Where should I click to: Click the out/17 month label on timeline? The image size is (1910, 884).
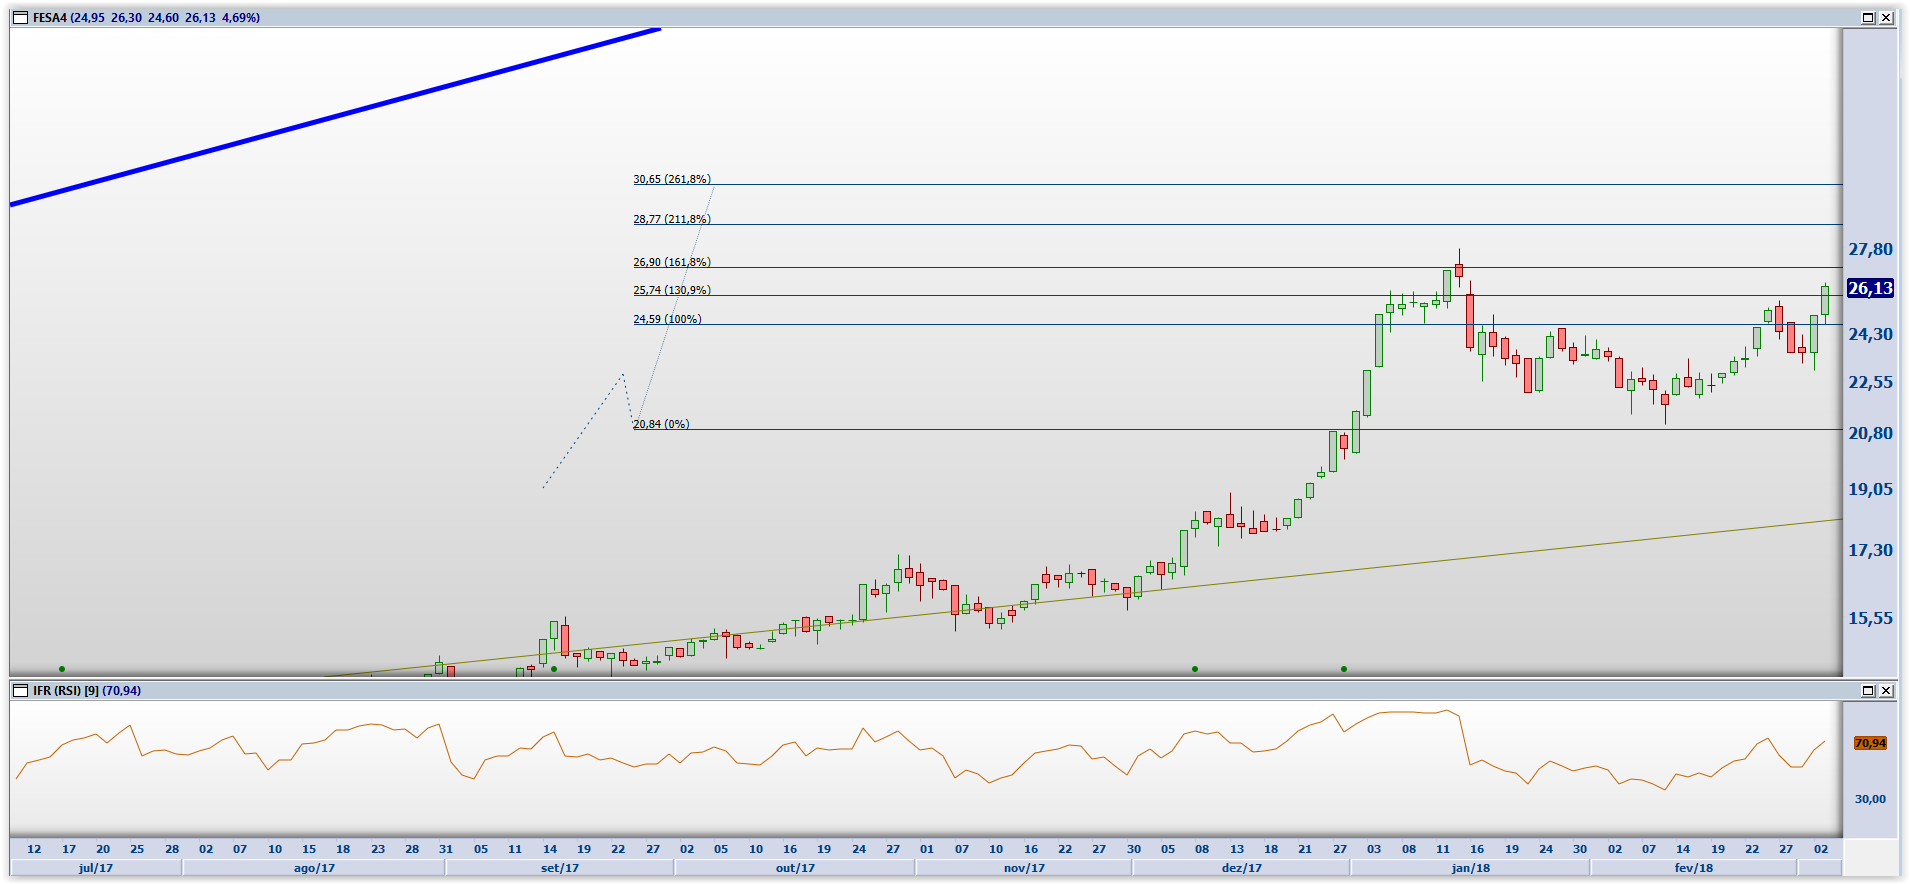(795, 868)
